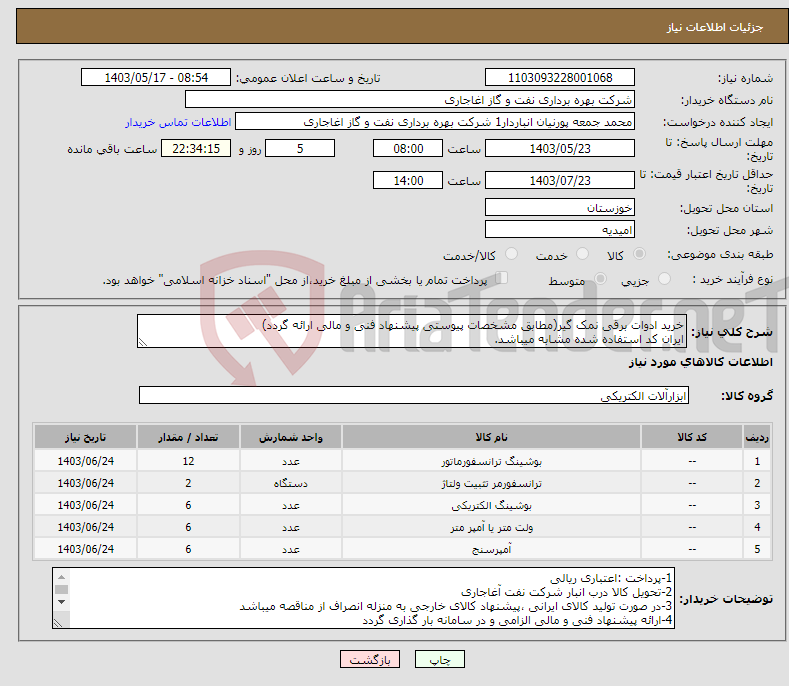Click the ترانسفورمر تثبیت ولتاژ item name
789x686 pixels.
[491, 483]
